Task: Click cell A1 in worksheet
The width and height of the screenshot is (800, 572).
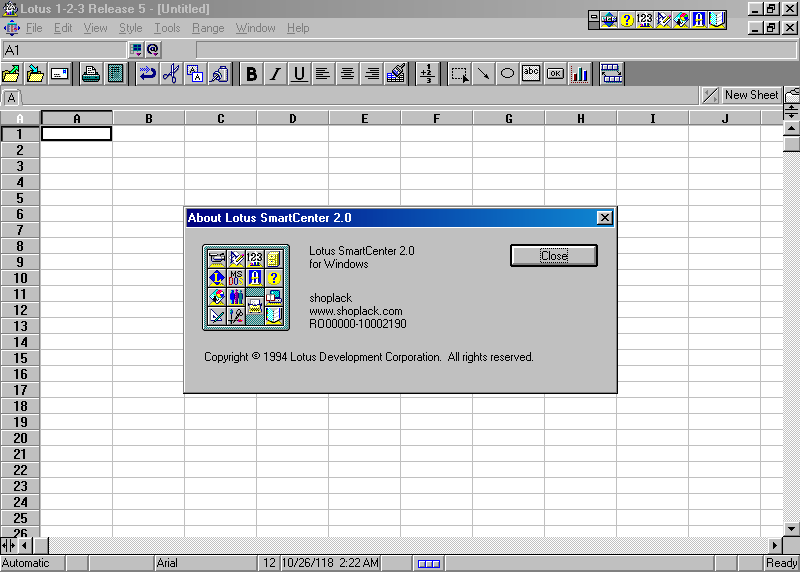Action: tap(76, 134)
